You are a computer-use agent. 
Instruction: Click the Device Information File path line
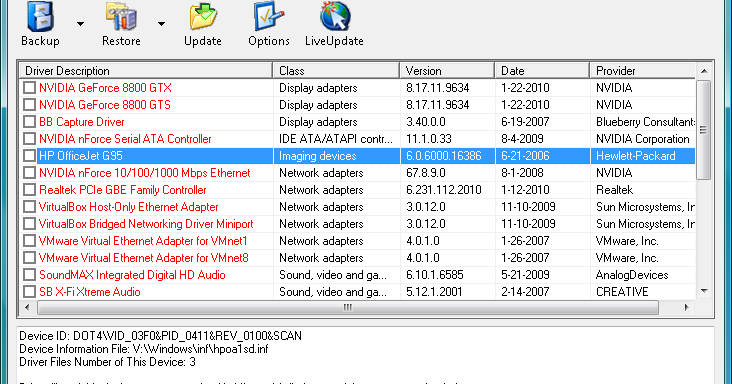pos(144,349)
